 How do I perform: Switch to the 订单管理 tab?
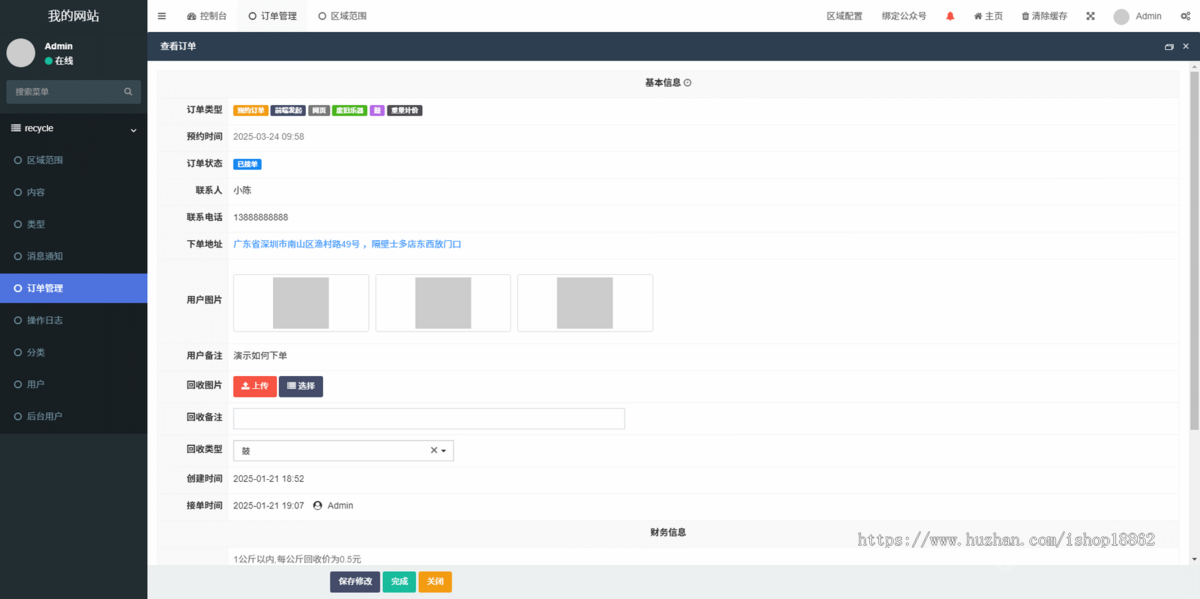273,16
